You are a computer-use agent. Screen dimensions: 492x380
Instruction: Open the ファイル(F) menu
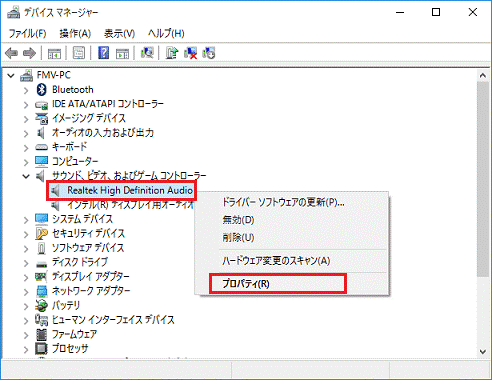[27, 33]
